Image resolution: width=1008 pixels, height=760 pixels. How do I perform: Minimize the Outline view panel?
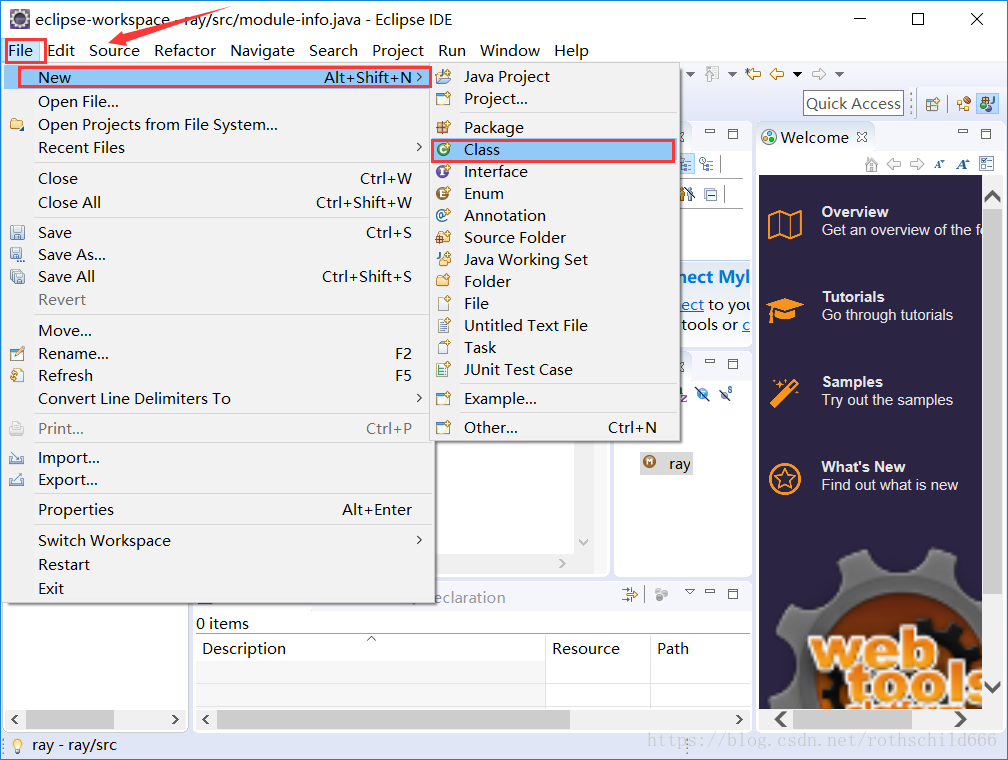710,363
